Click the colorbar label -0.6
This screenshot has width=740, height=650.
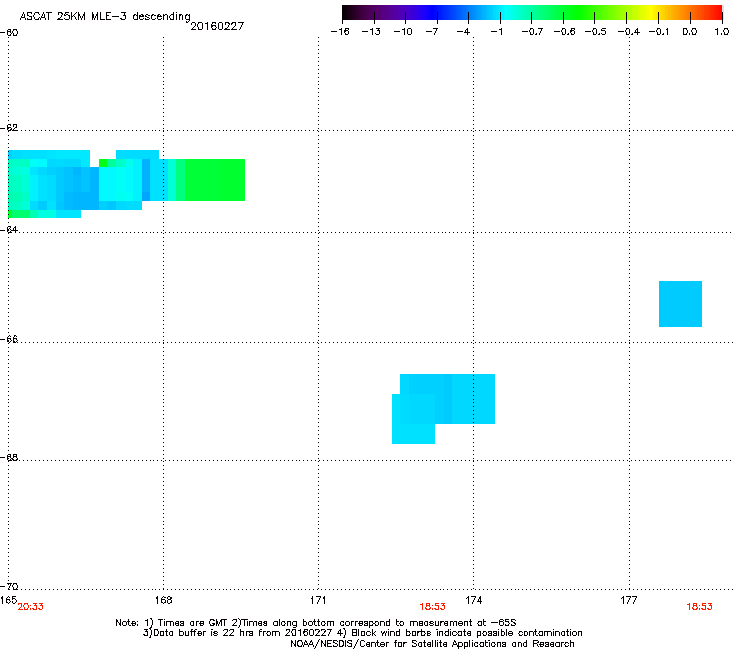point(564,32)
